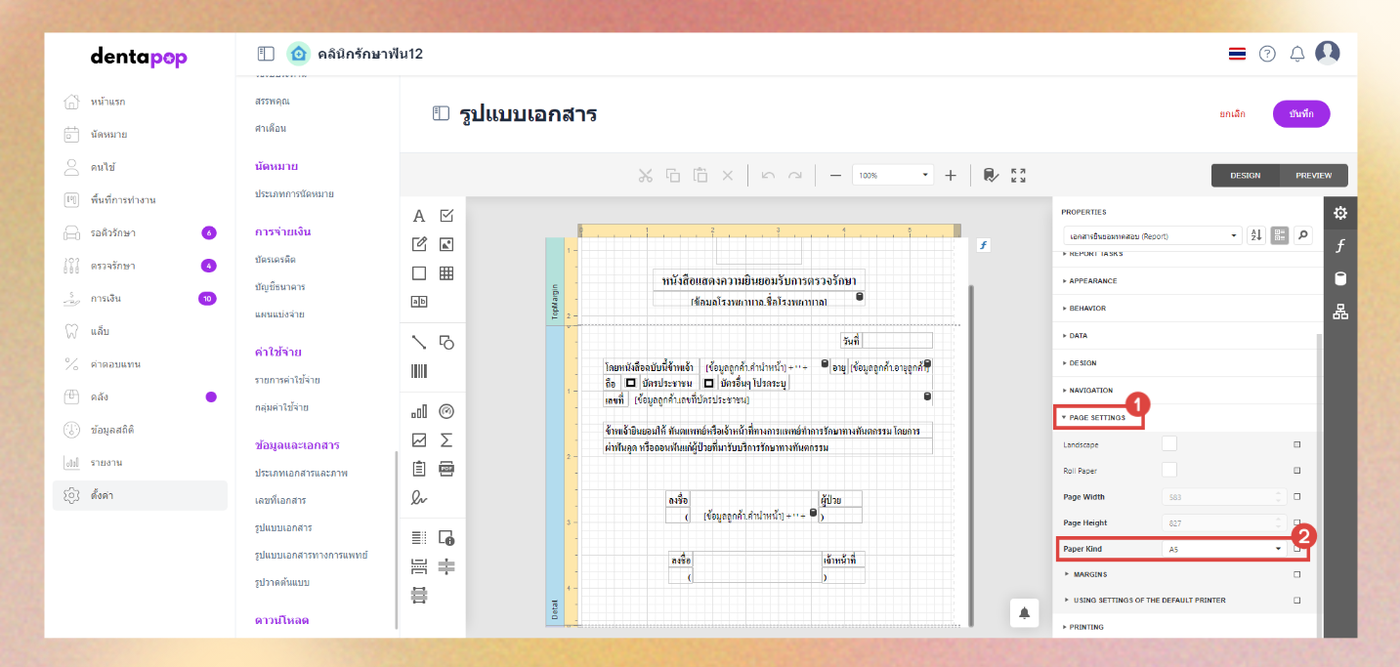Click the Page Width value field
The width and height of the screenshot is (1400, 667).
[1224, 496]
